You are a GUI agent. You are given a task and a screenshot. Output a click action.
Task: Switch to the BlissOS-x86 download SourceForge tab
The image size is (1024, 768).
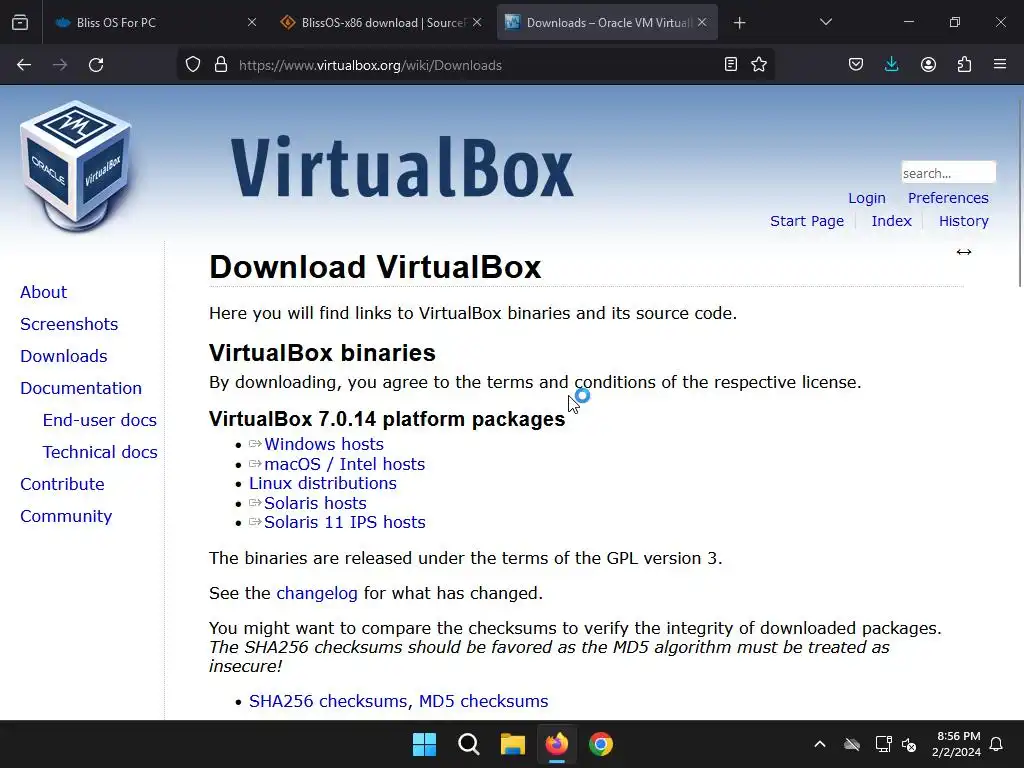click(381, 23)
